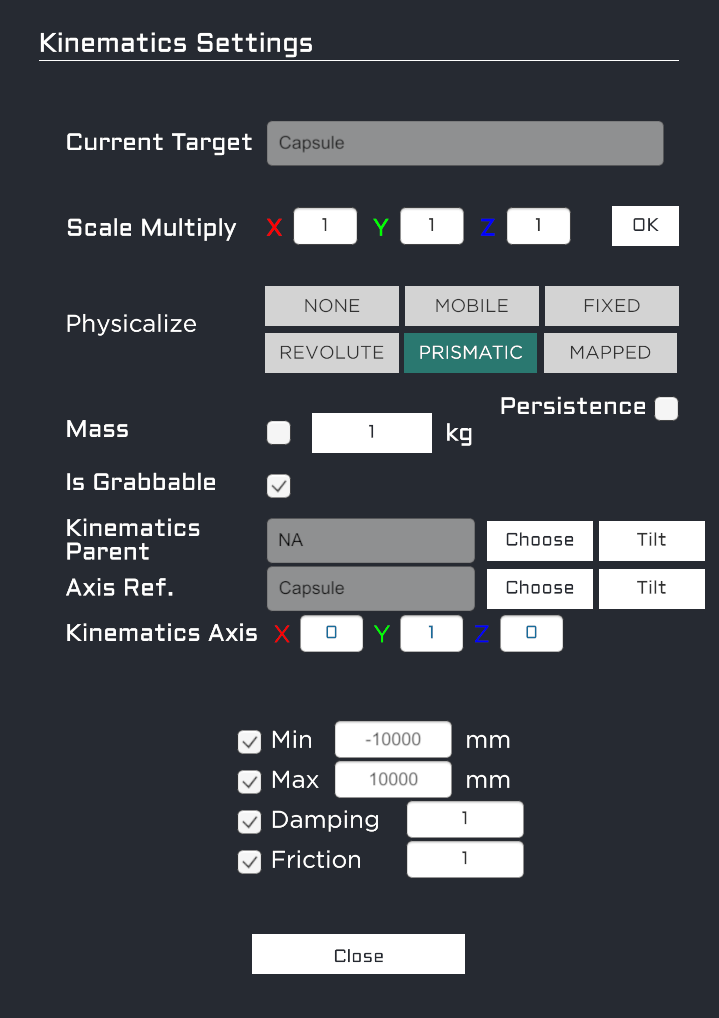Close the Kinematics Settings panel
The image size is (719, 1018).
pyautogui.click(x=358, y=955)
